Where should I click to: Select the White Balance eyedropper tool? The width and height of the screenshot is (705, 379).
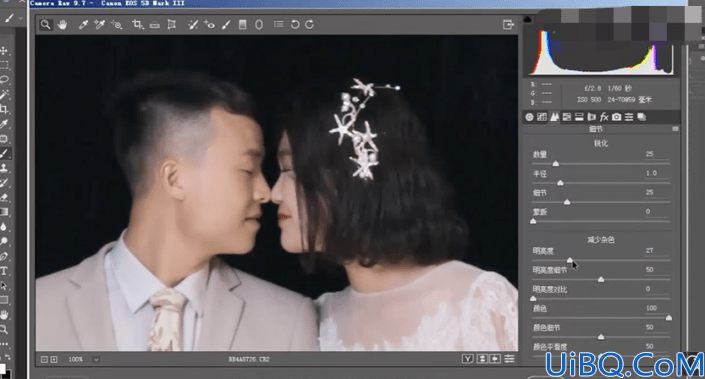[x=83, y=25]
